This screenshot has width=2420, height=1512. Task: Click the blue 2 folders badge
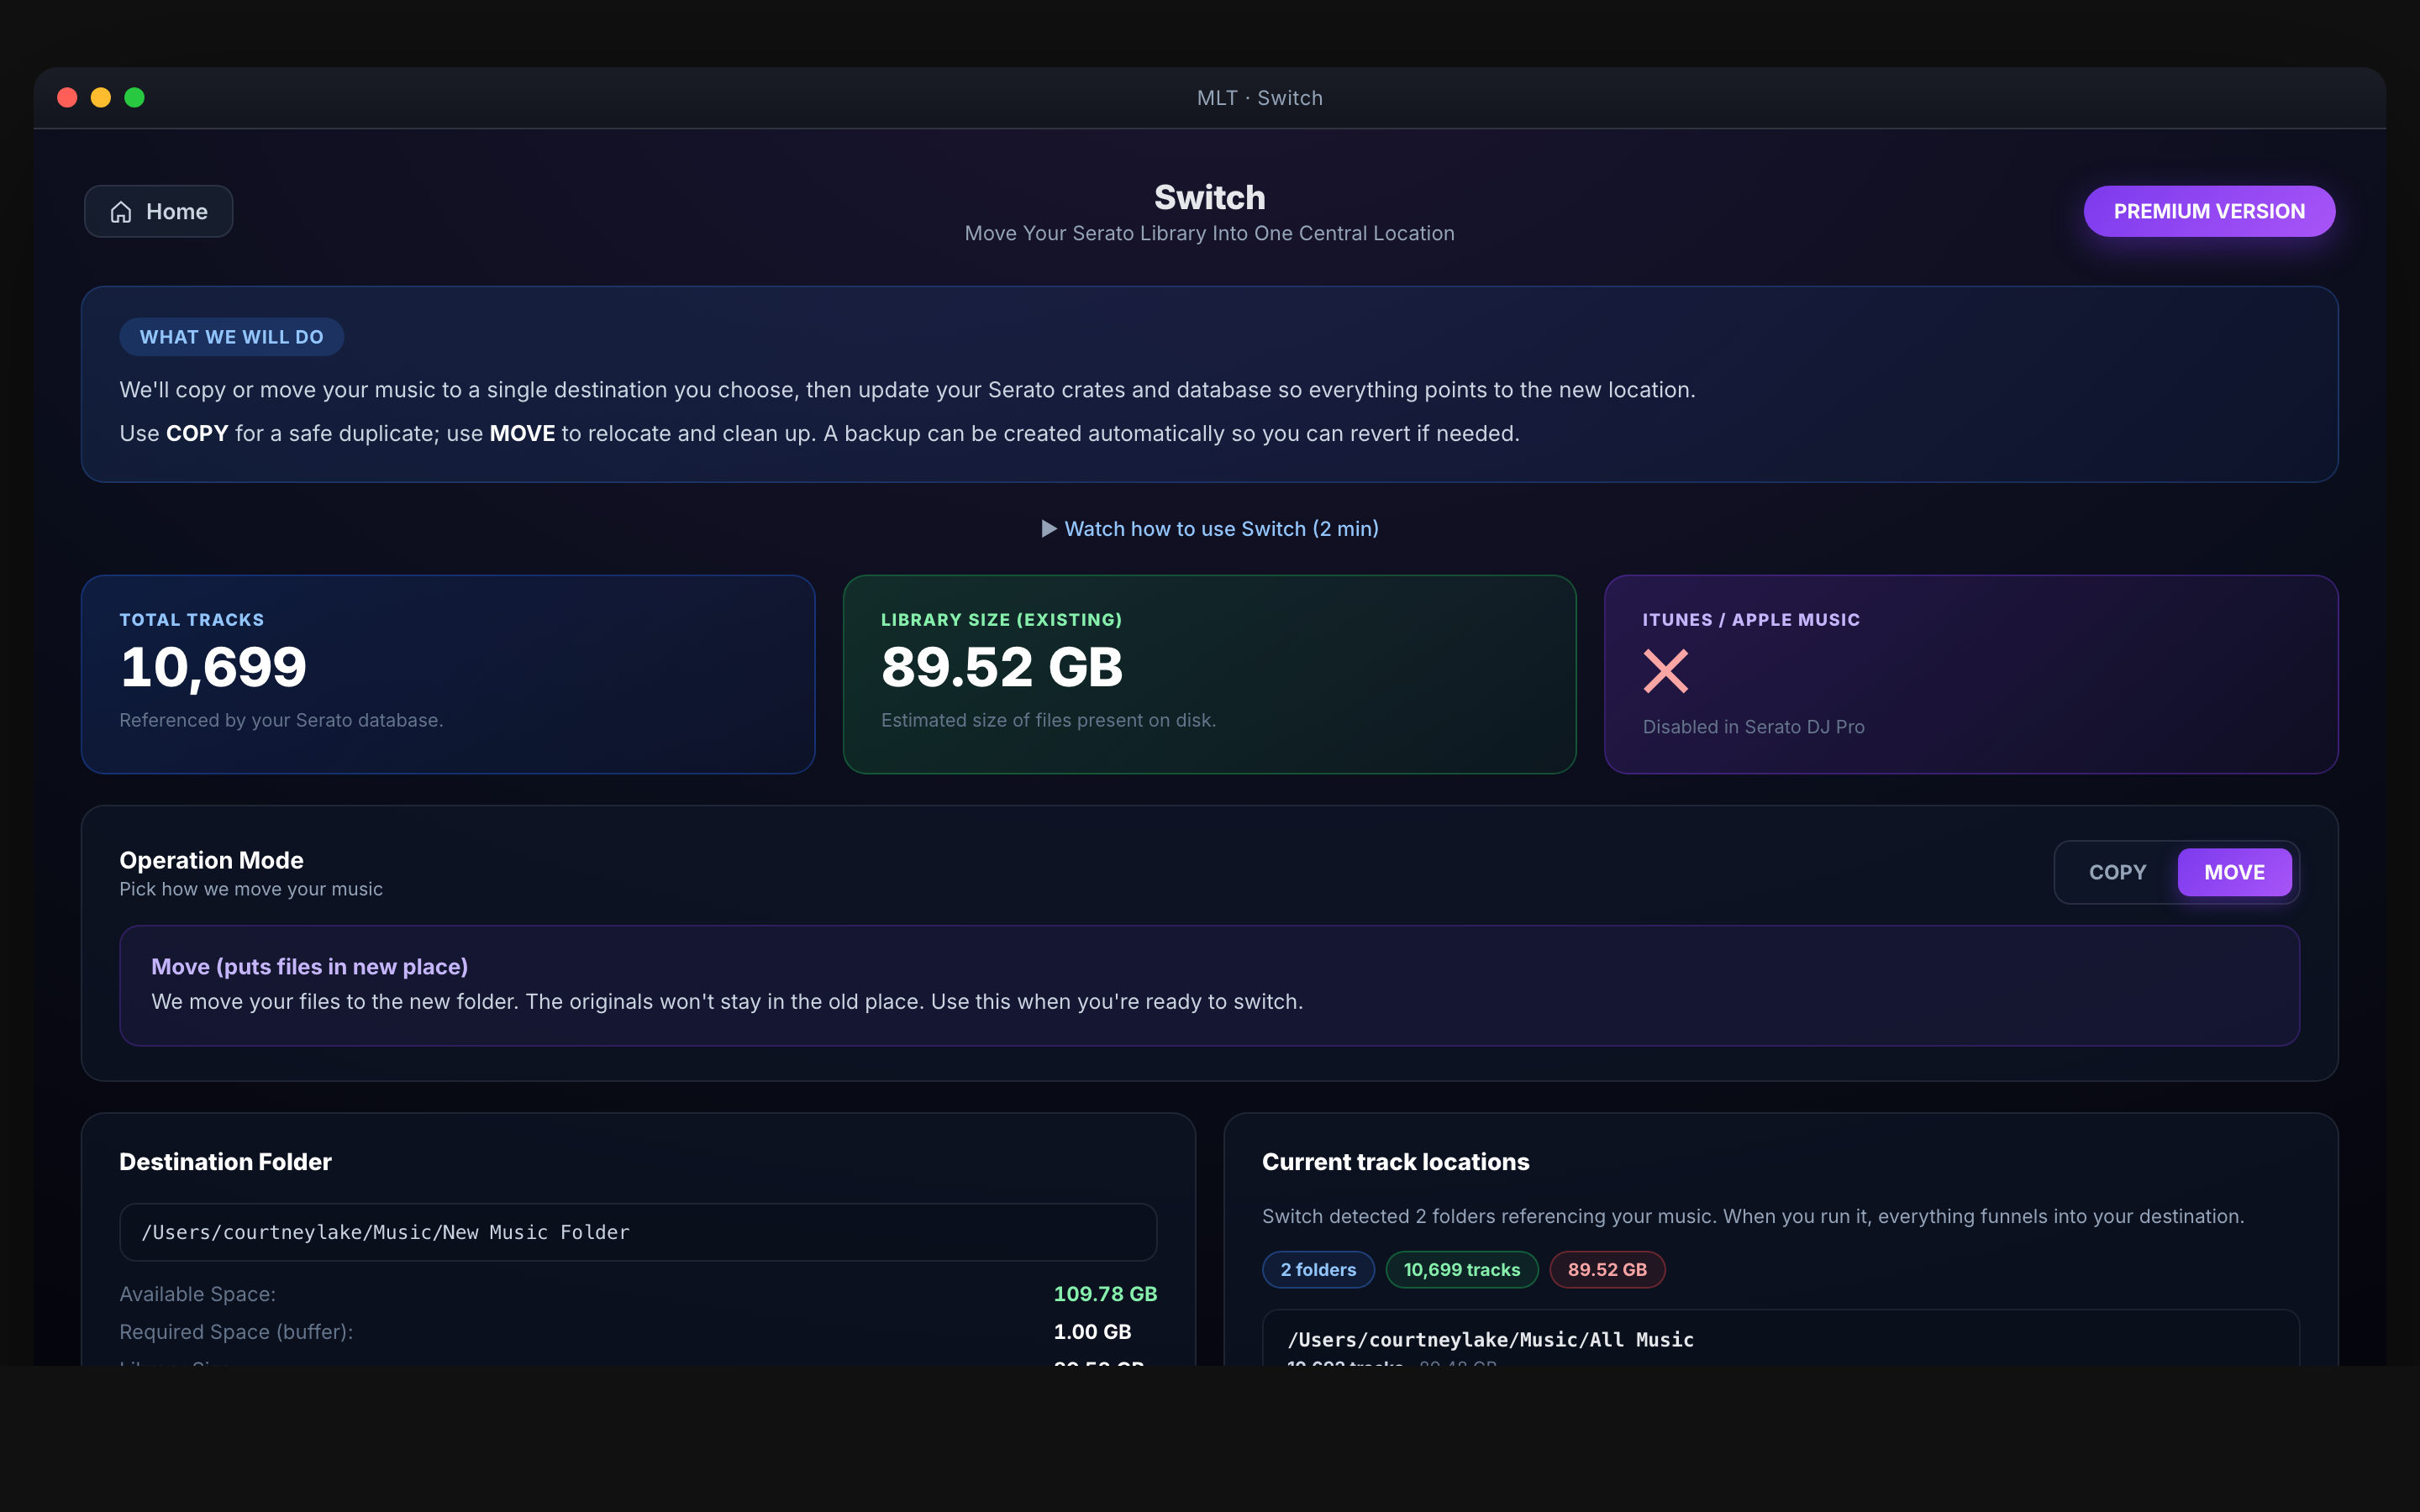(x=1318, y=1269)
